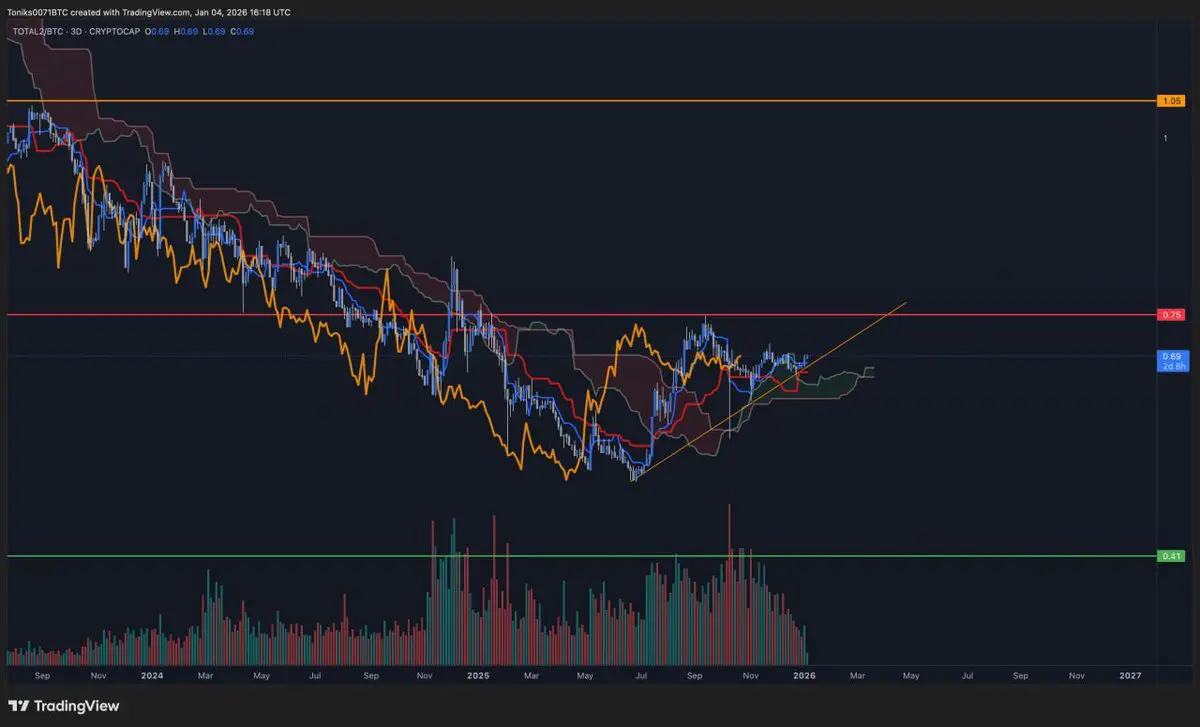1200x727 pixels.
Task: Click the blue 0.69 current price label
Action: pyautogui.click(x=1173, y=356)
